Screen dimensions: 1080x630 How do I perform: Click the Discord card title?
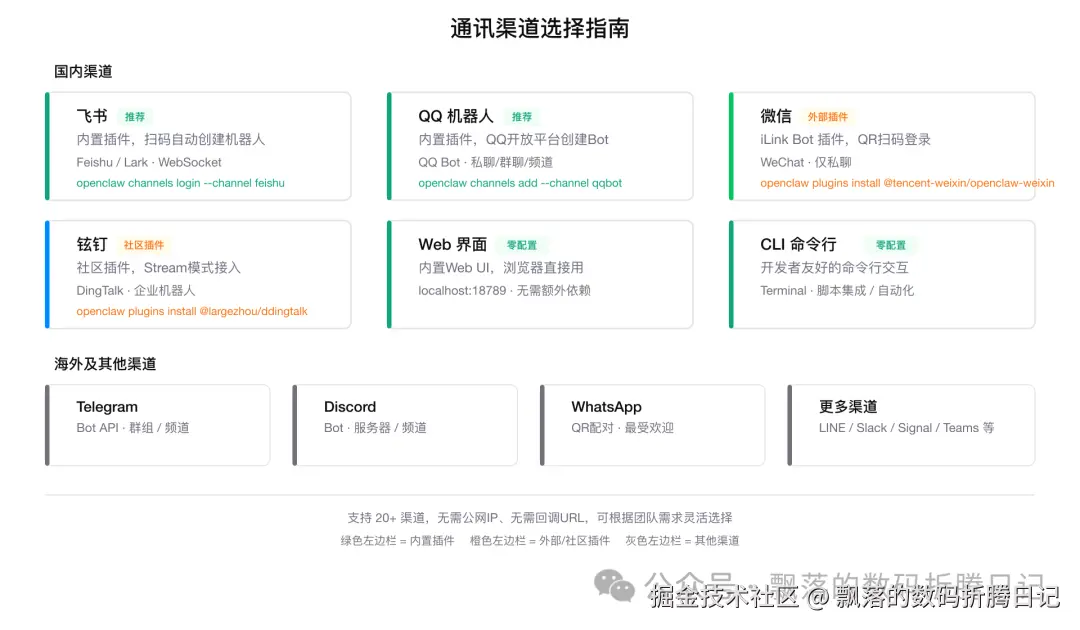[350, 407]
